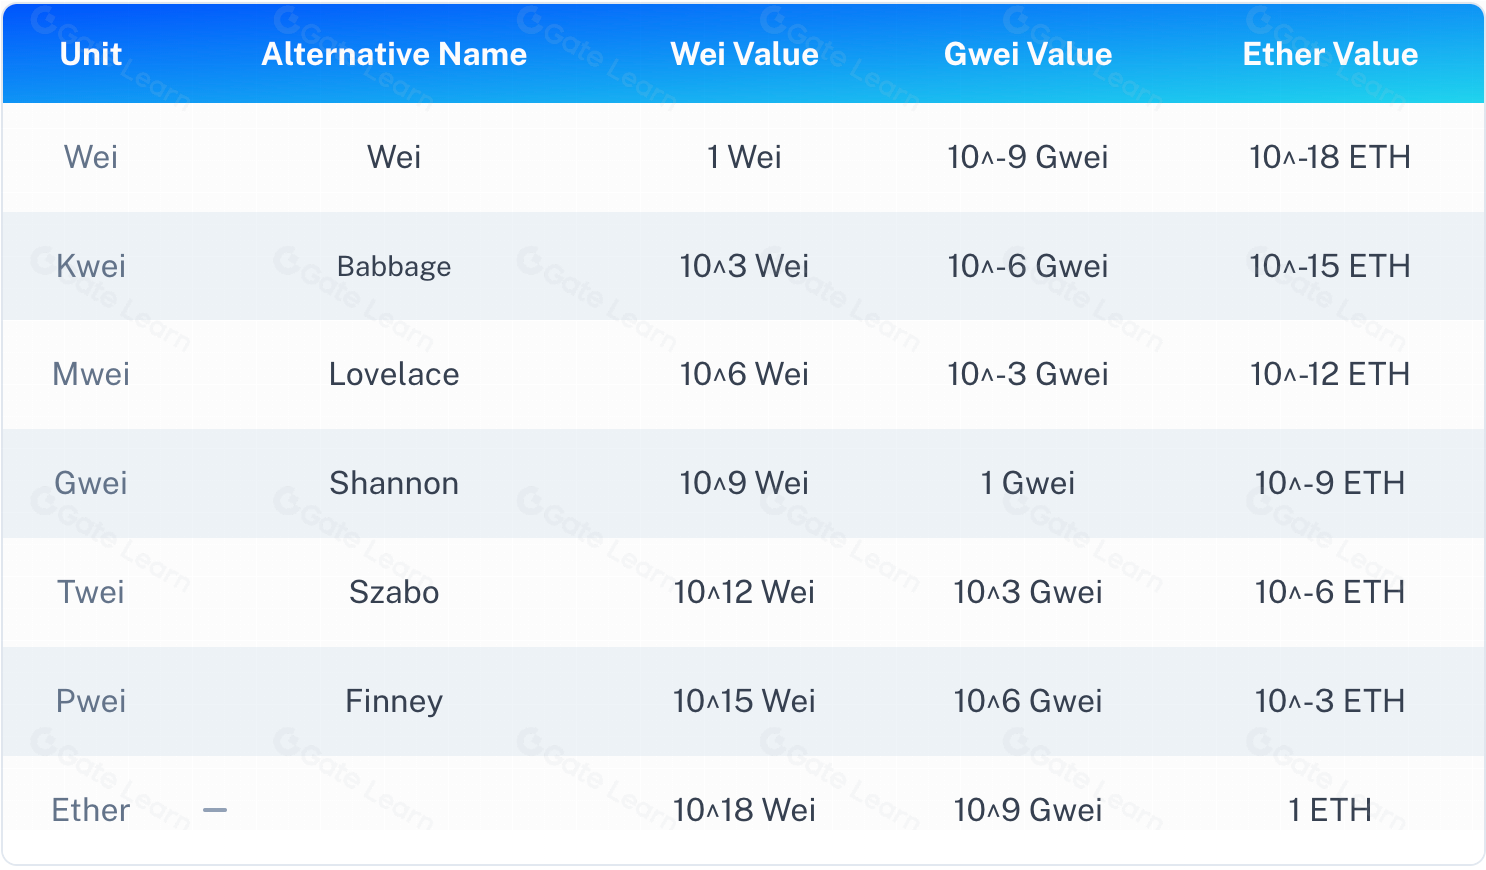
Task: Click the Szabo cell
Action: 394,592
